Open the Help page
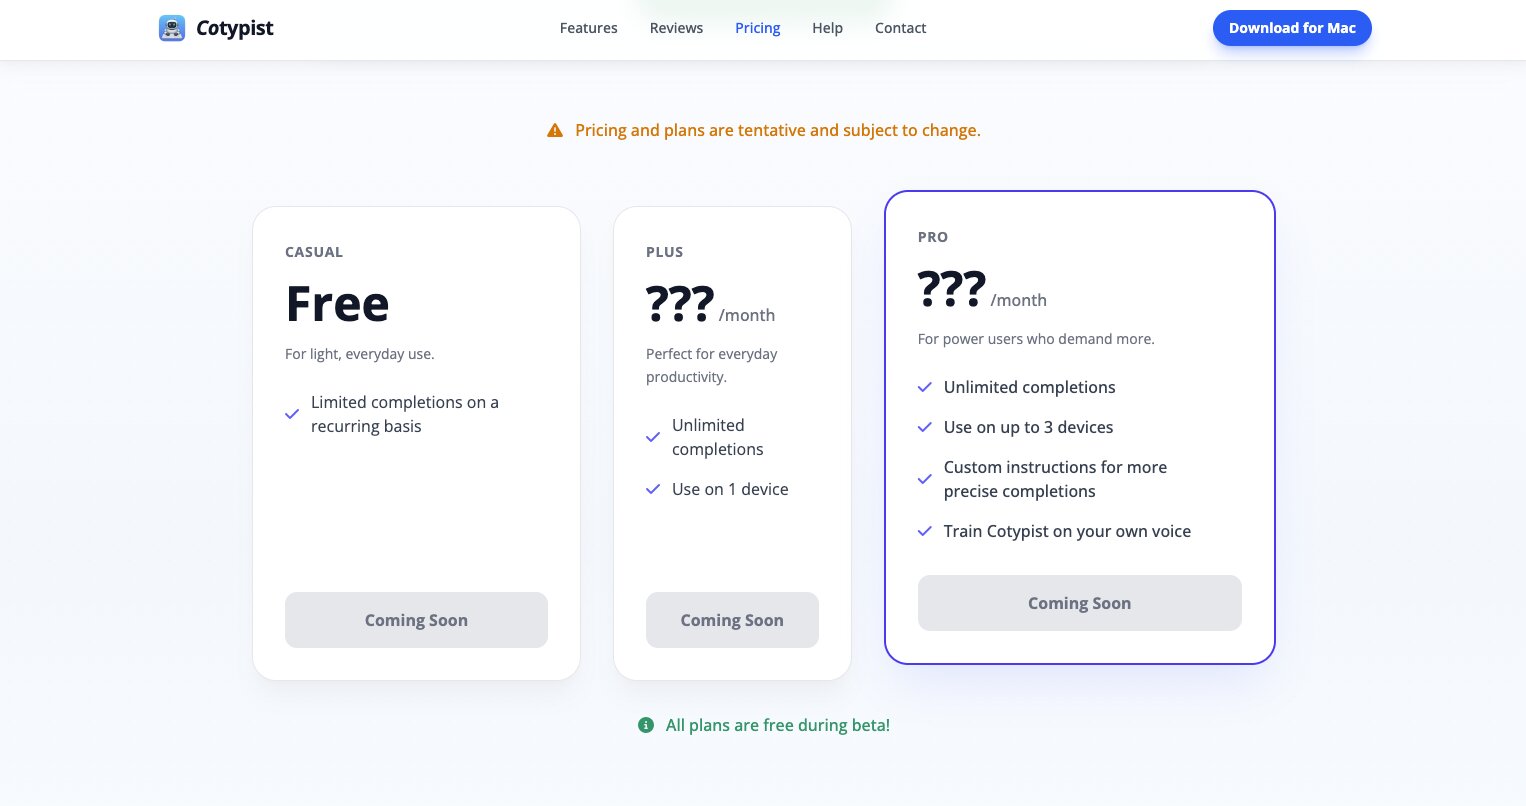 [827, 28]
